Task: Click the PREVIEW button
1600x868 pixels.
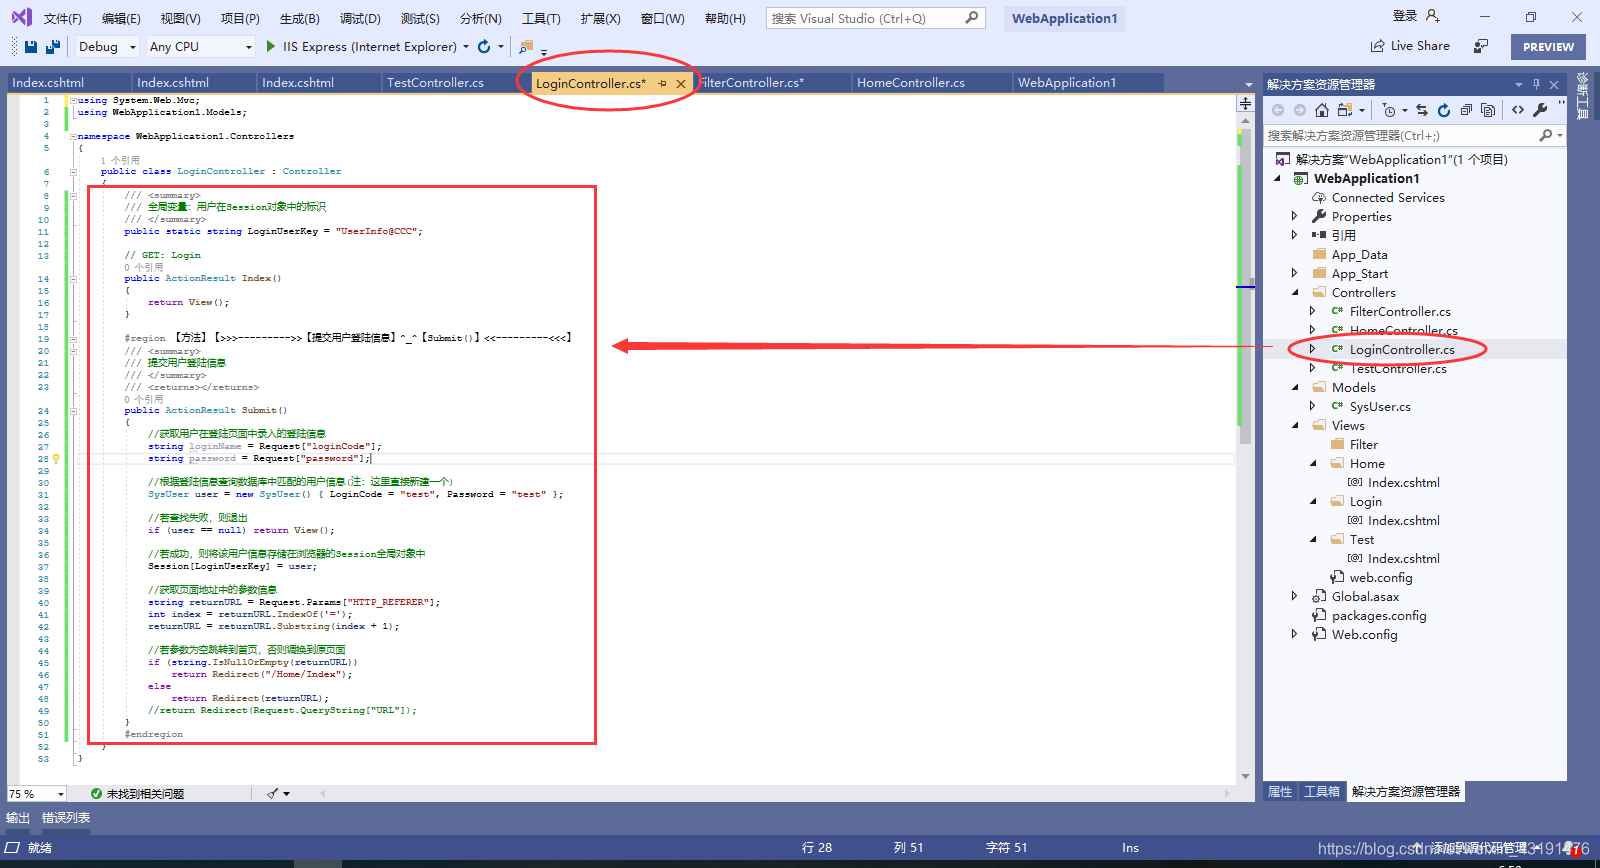Action: [1548, 47]
